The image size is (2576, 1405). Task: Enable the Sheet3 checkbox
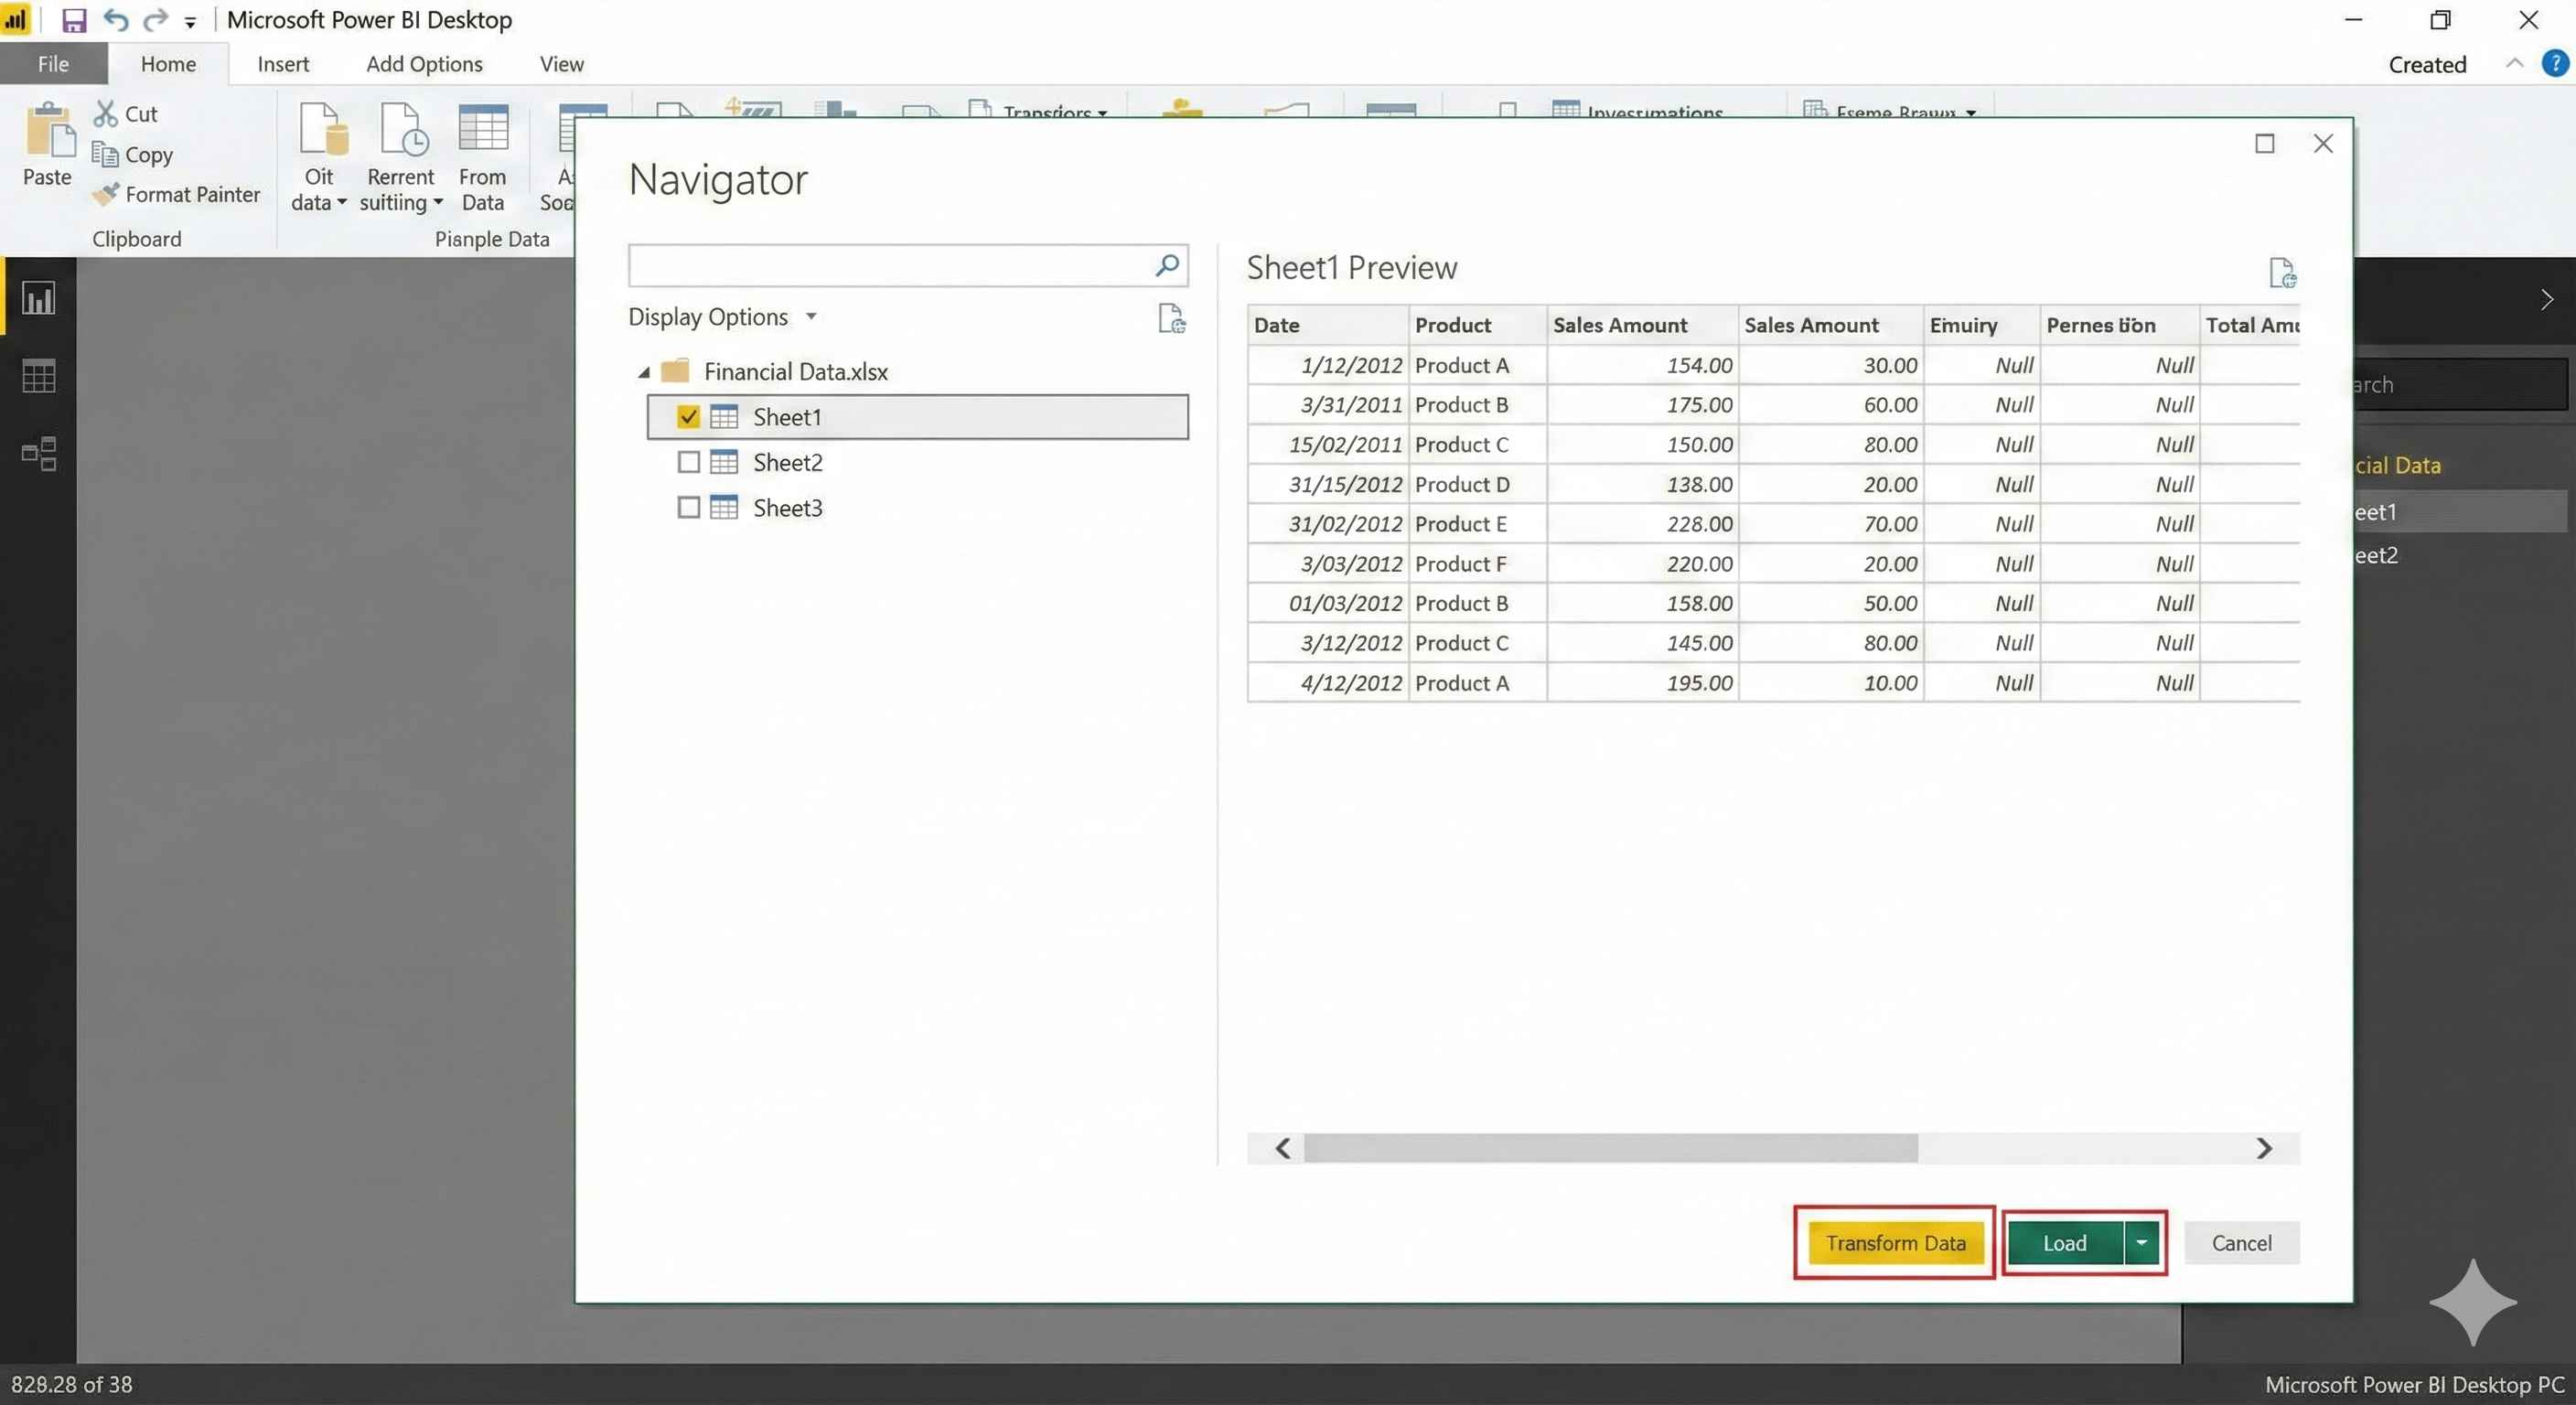688,508
